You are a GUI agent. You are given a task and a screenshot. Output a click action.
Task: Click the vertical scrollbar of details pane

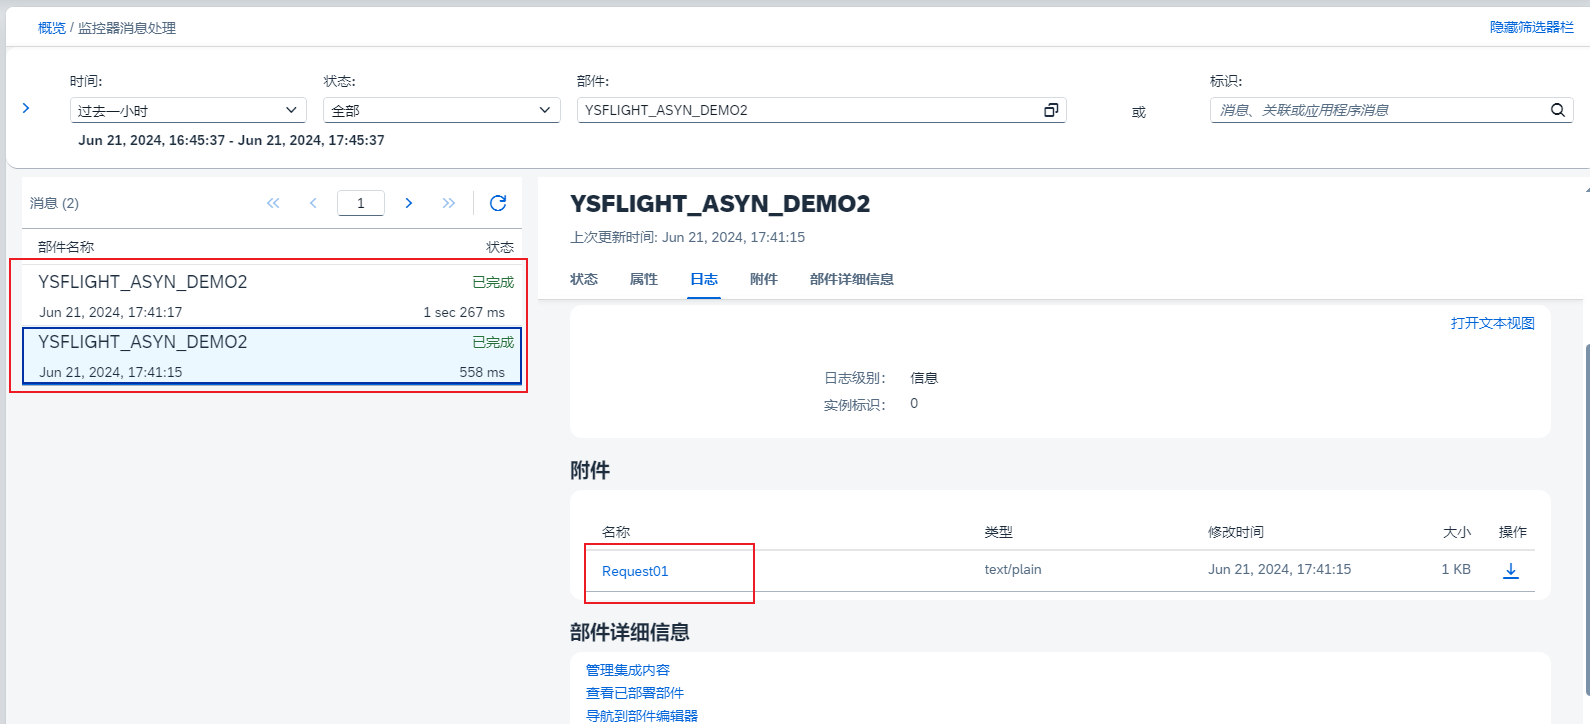1586,520
